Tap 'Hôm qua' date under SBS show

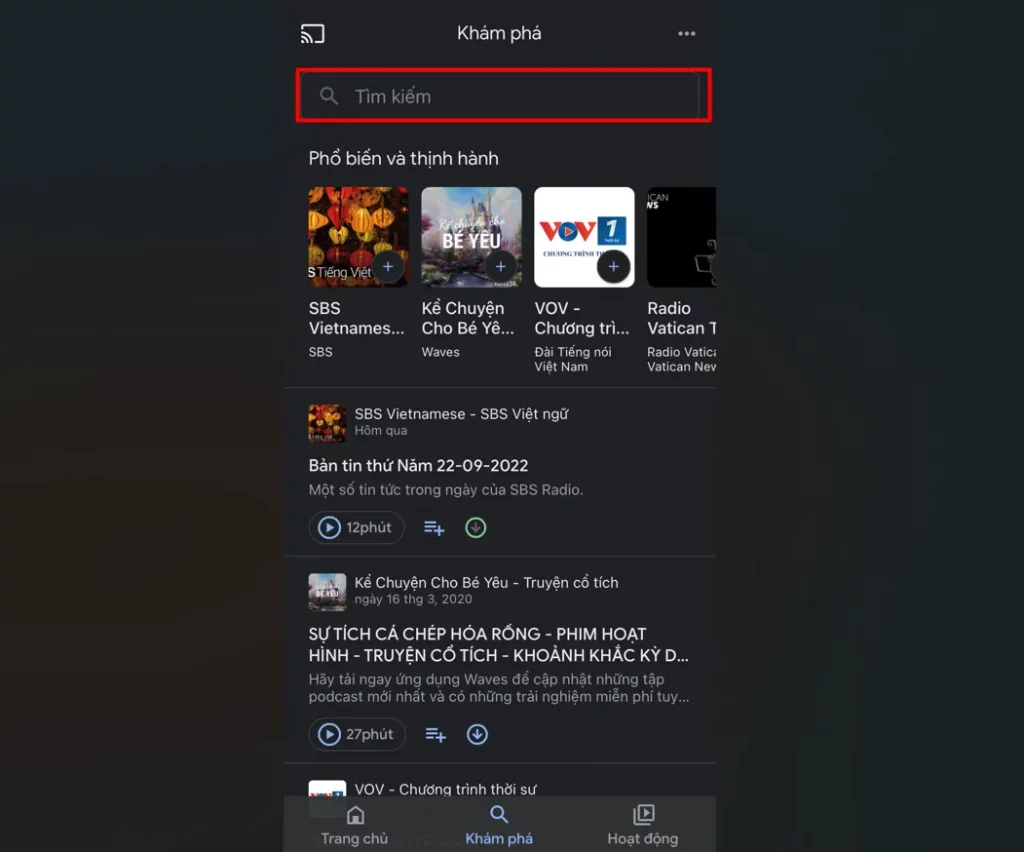point(381,431)
